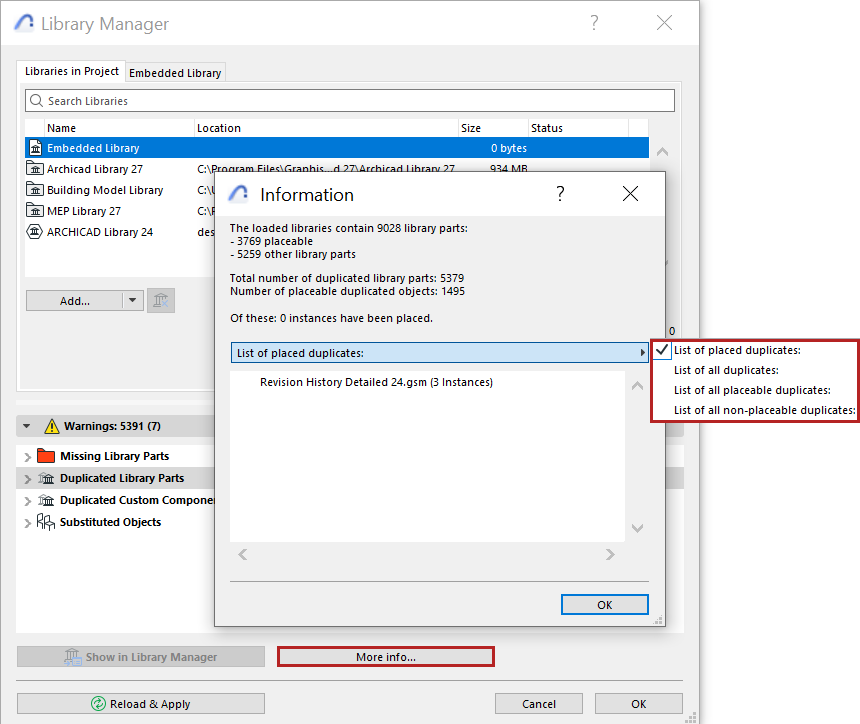Select the ARCHICAD Library 24 row name
Image resolution: width=860 pixels, height=724 pixels.
click(100, 231)
